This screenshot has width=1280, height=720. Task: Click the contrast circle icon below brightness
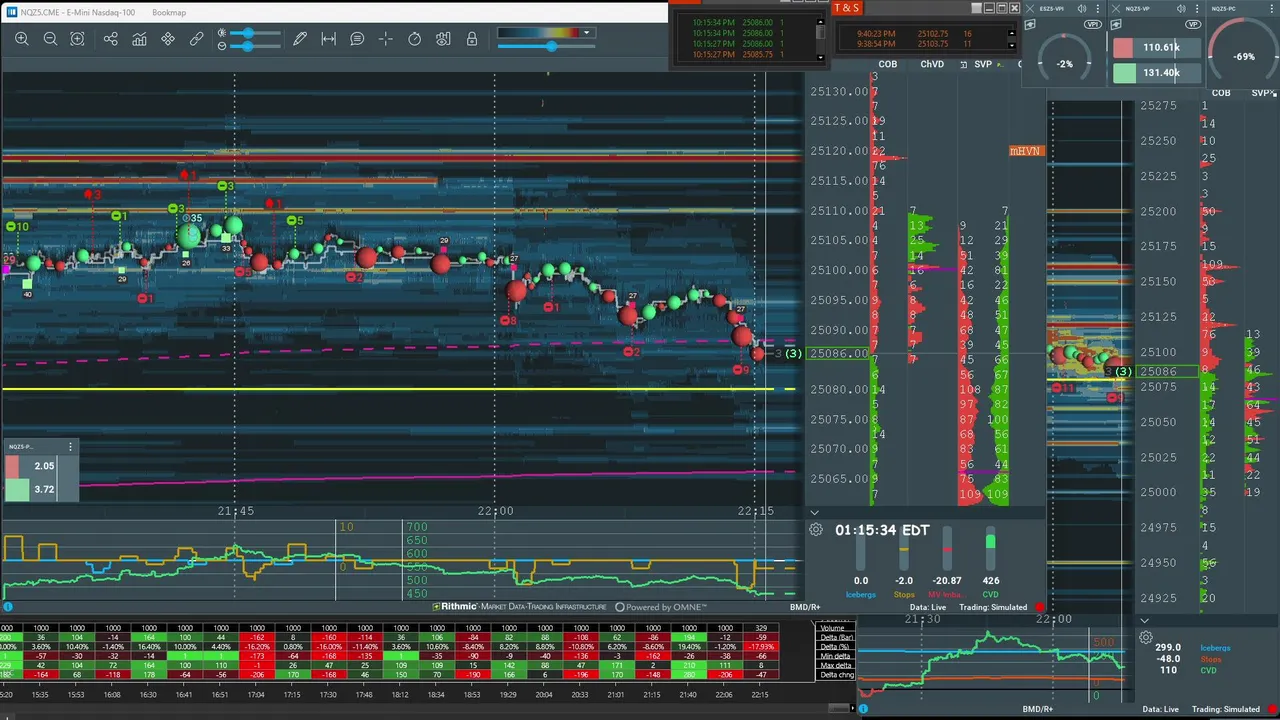click(222, 46)
